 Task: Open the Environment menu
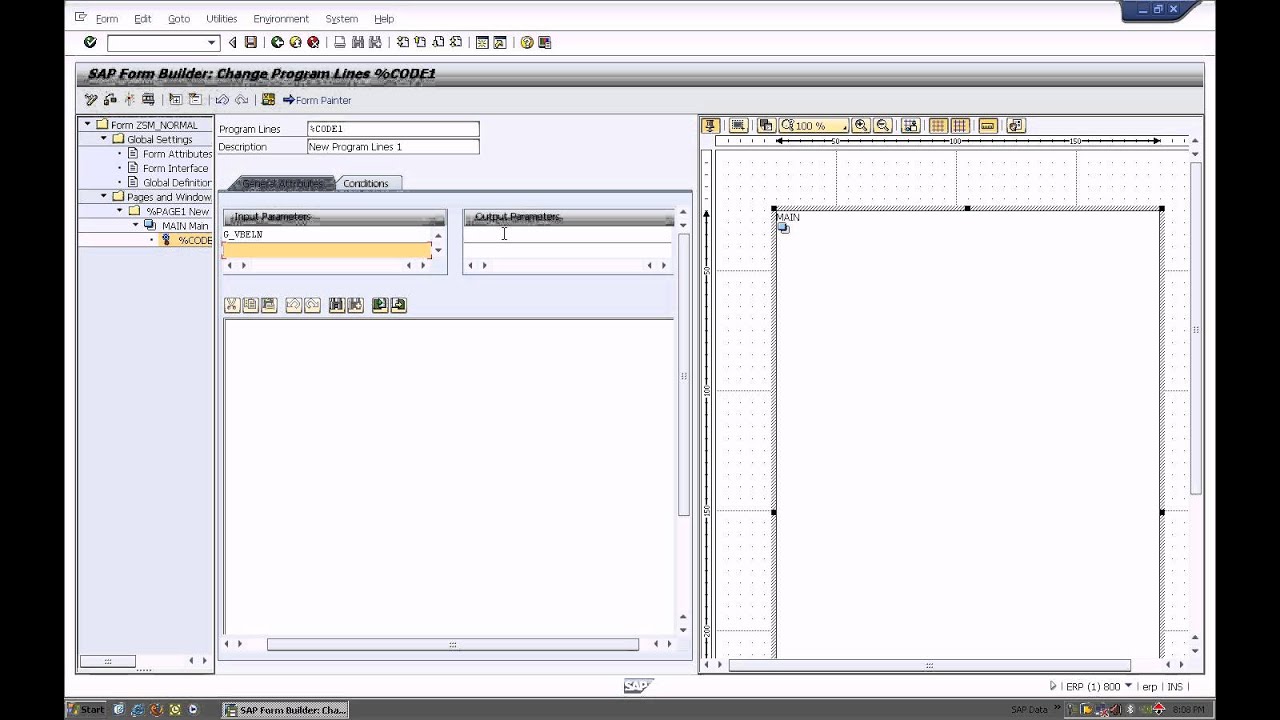tap(281, 18)
